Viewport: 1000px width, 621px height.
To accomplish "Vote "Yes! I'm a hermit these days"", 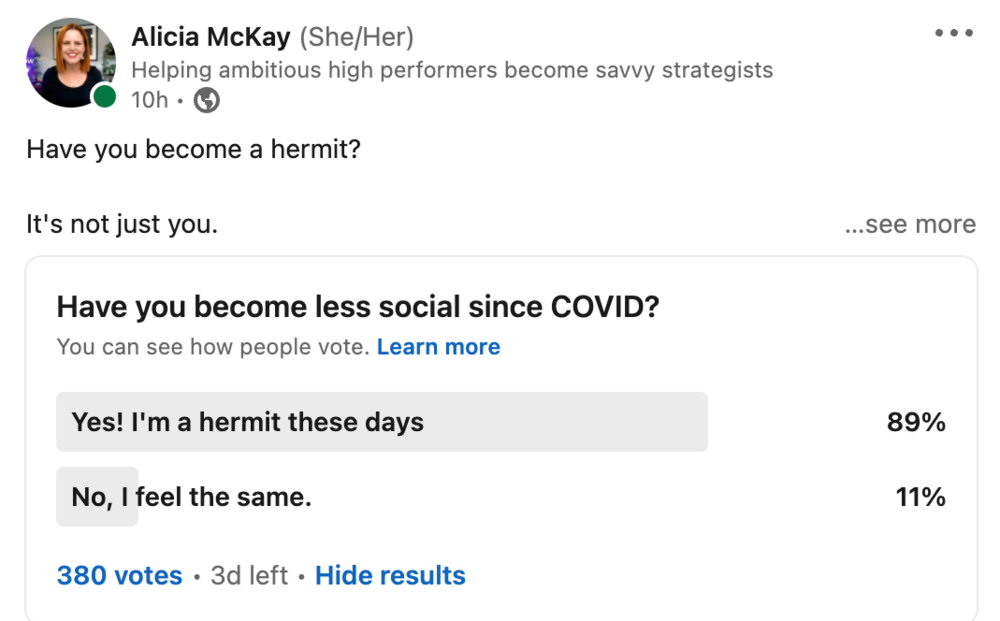I will 381,422.
